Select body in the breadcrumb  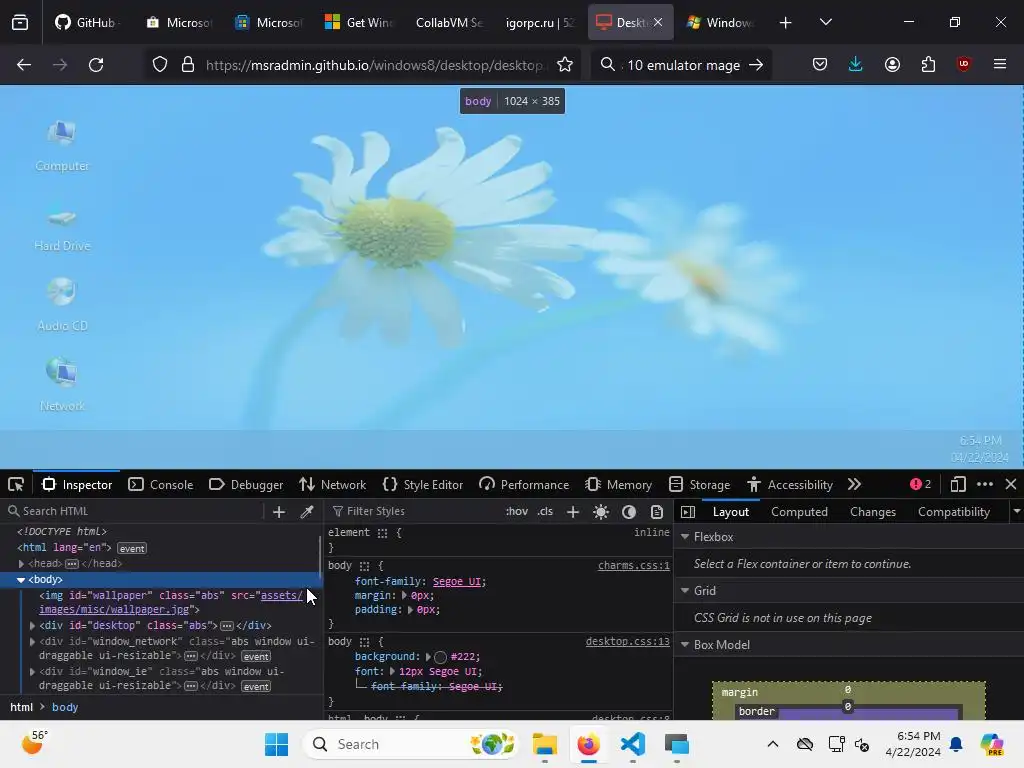point(65,707)
